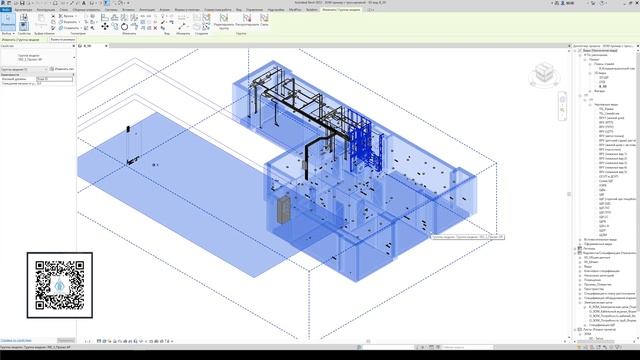Switch to the Вид ribbon tab
This screenshot has height=360, width=640.
point(238,9)
